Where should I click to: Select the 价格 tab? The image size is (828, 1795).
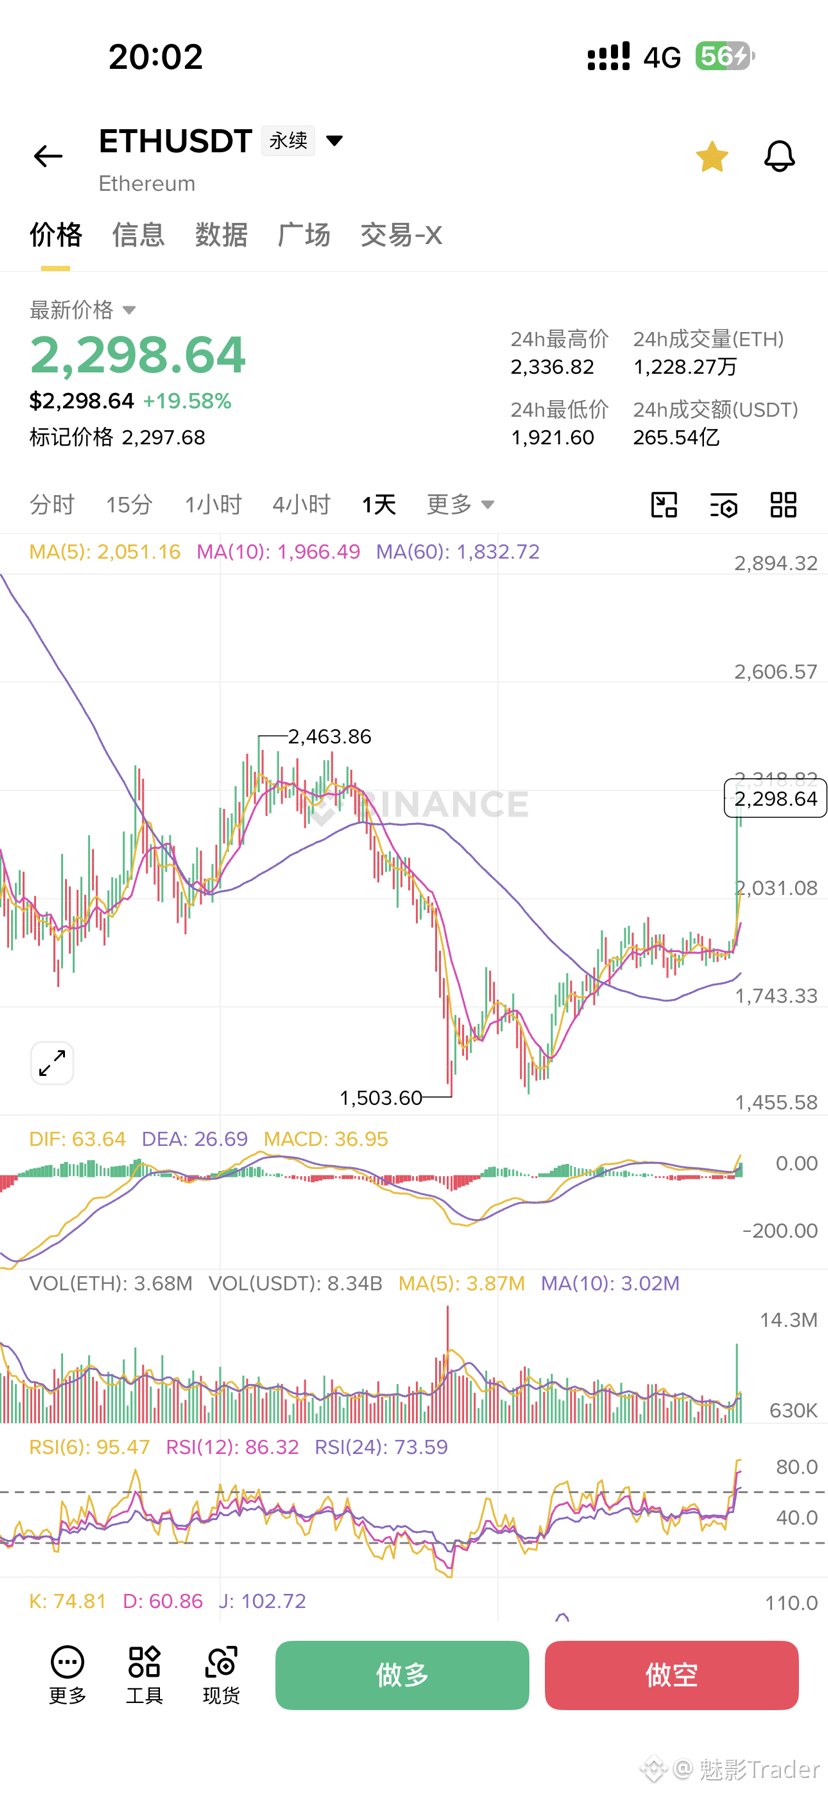[56, 235]
